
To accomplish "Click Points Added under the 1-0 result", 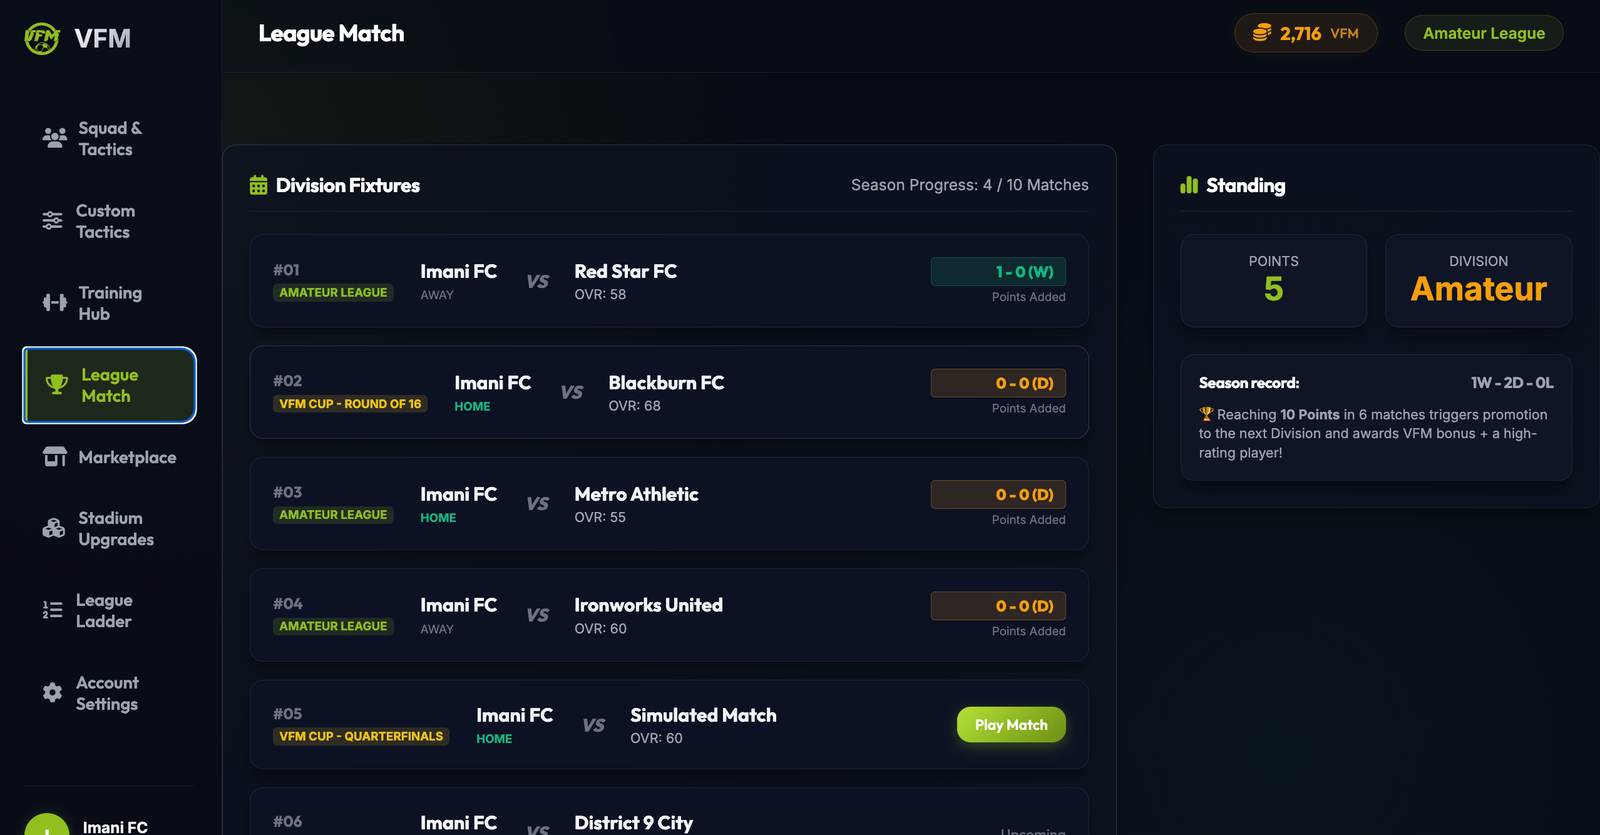I will coord(1028,297).
